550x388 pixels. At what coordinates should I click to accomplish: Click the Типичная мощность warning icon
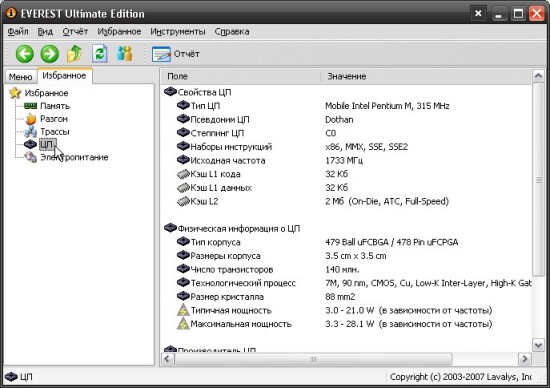click(183, 310)
